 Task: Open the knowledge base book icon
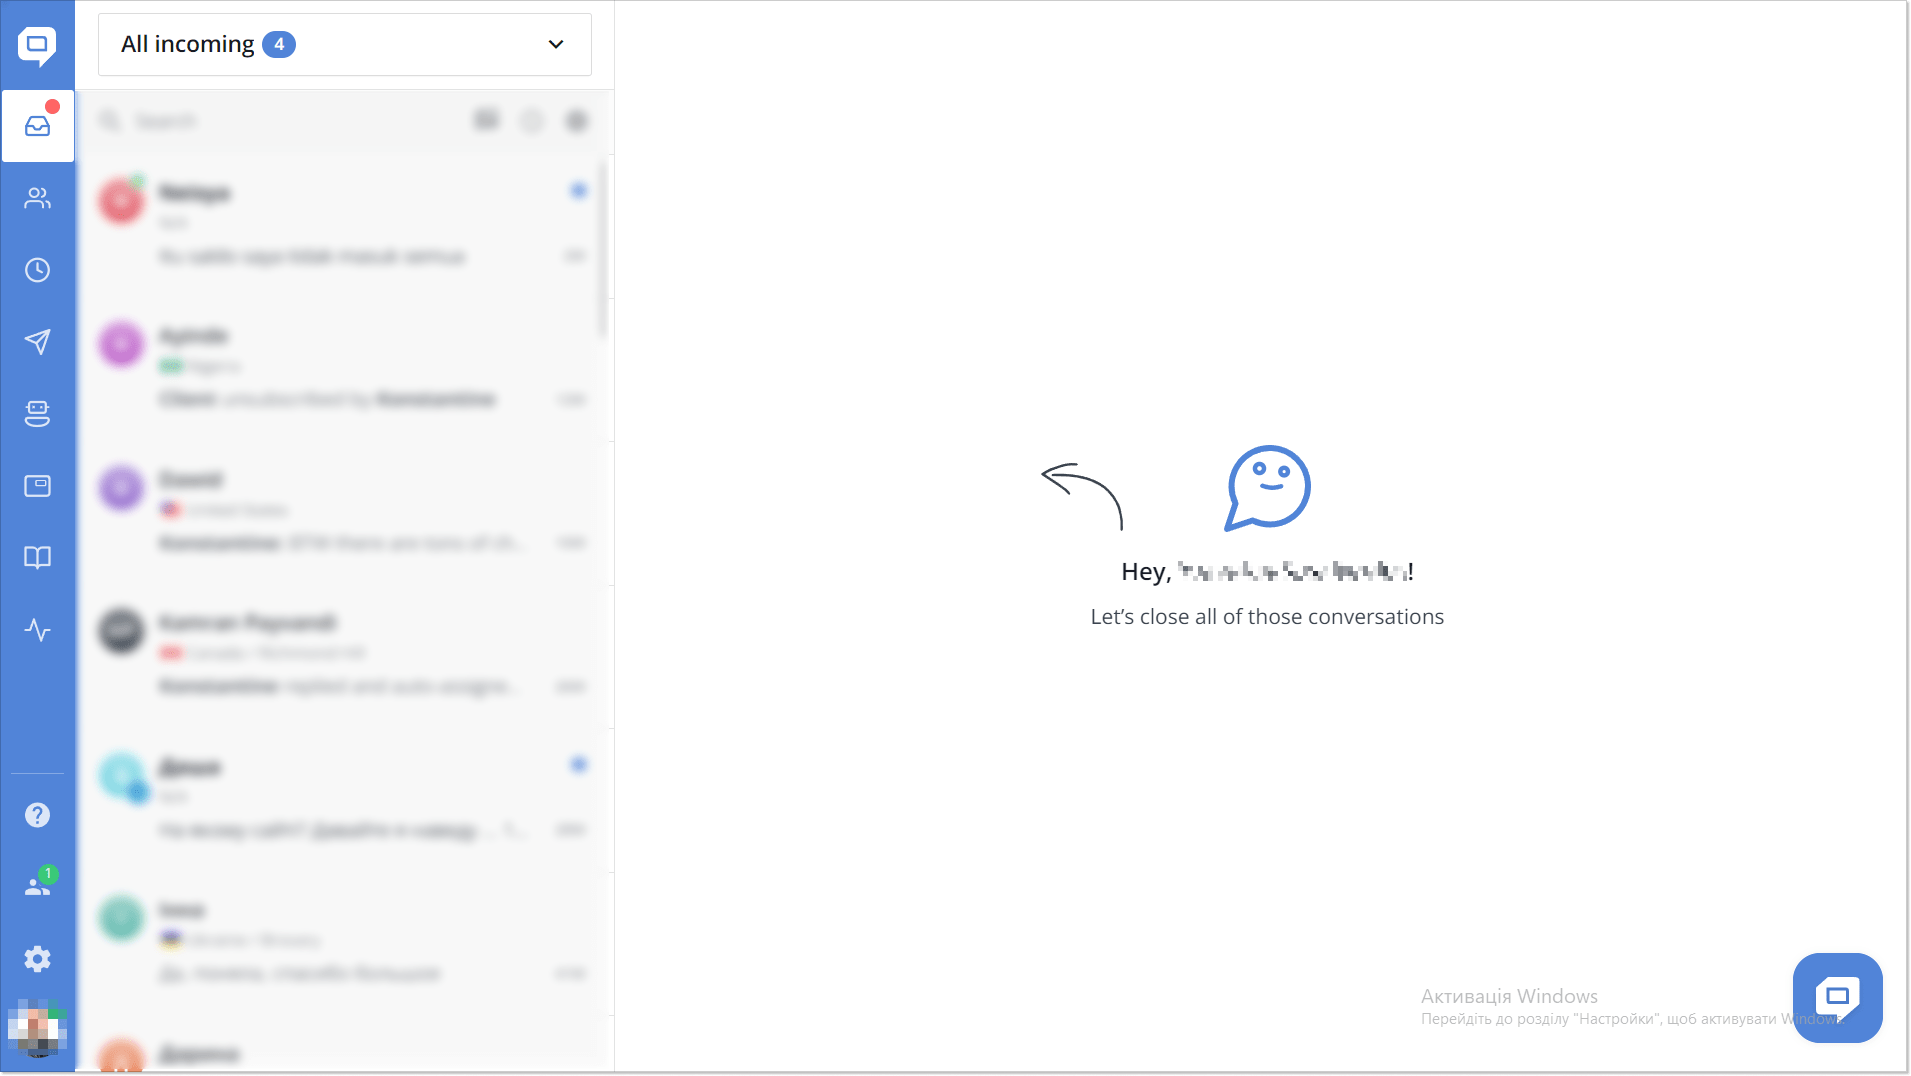(38, 558)
